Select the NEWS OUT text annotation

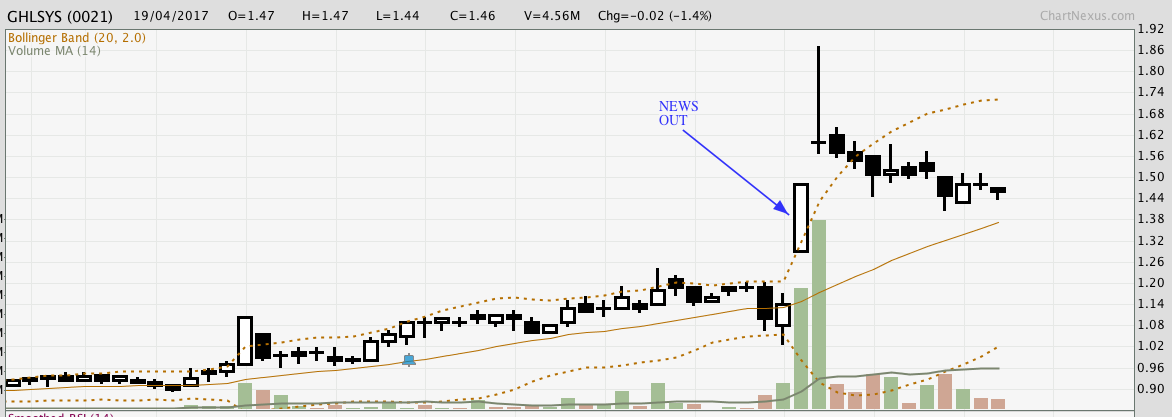click(x=678, y=114)
